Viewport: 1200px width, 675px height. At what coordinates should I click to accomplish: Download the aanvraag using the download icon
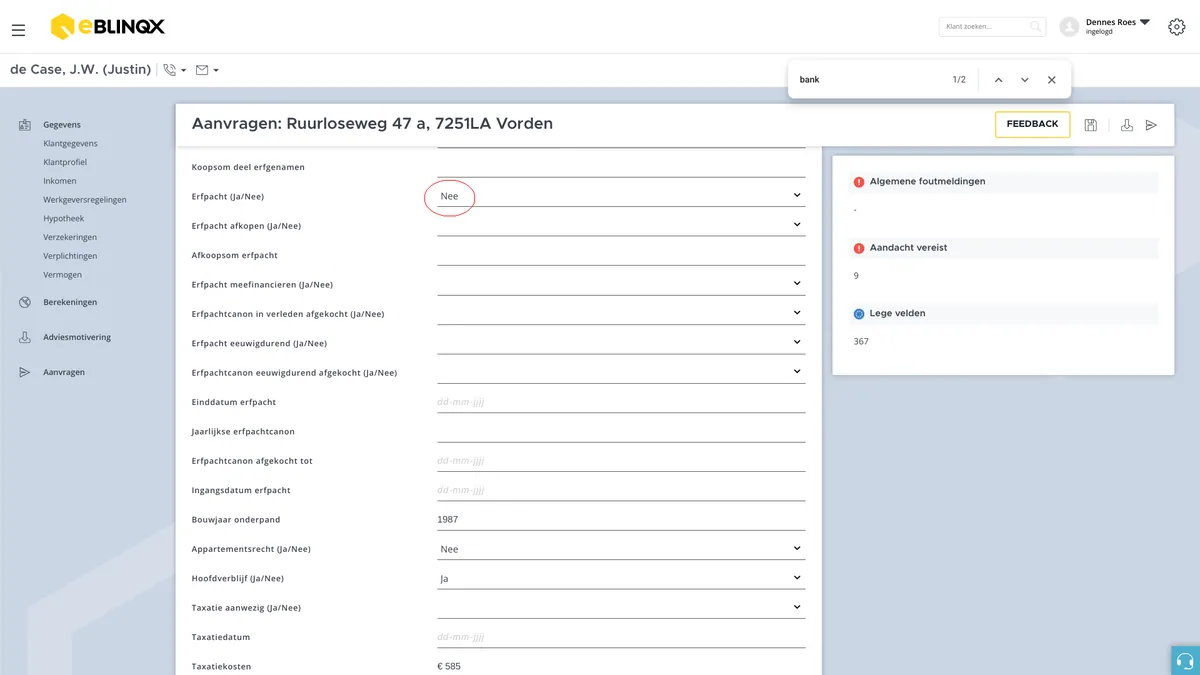coord(1127,125)
